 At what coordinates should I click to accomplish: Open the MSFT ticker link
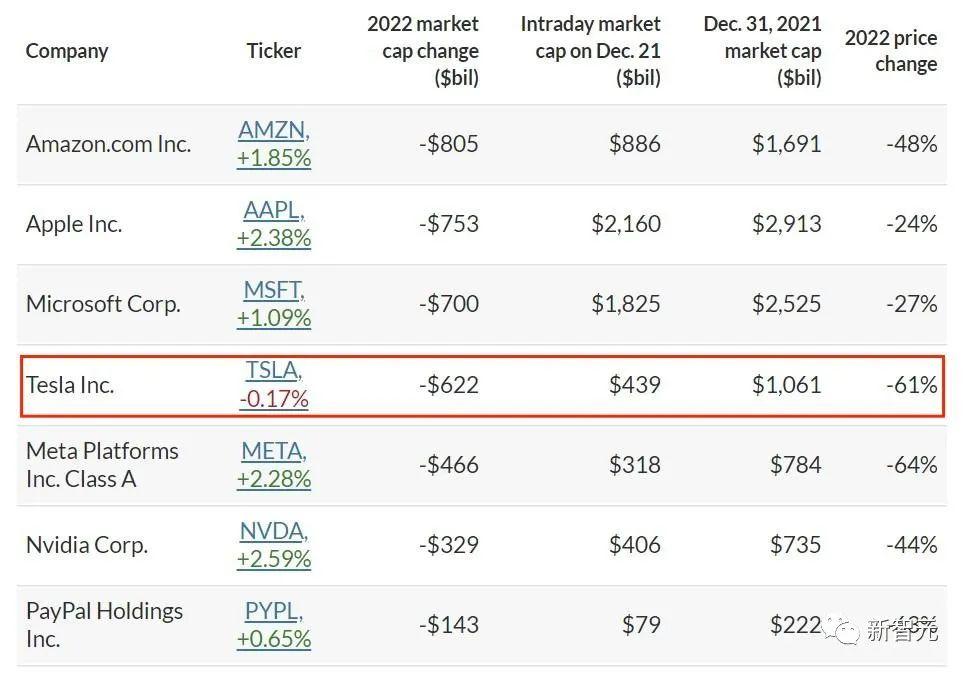click(x=273, y=290)
